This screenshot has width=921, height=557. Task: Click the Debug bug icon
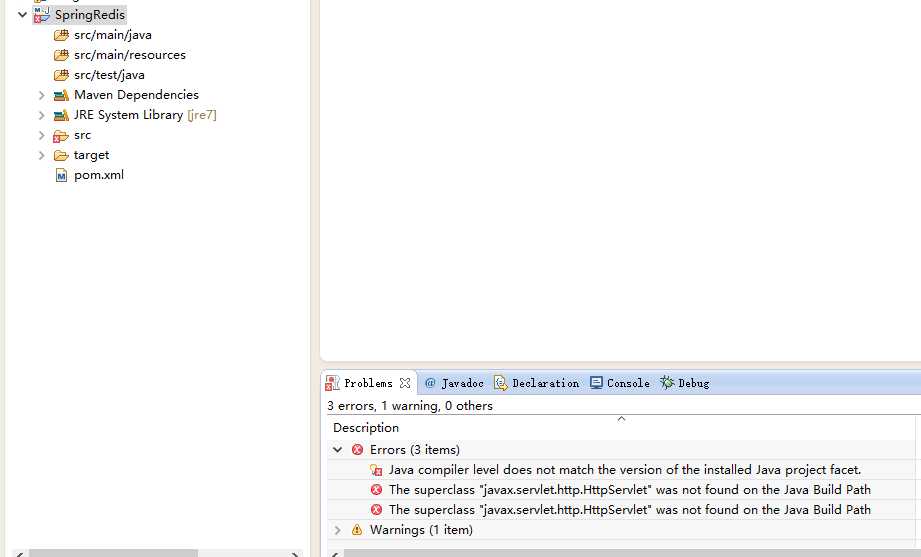tap(667, 382)
